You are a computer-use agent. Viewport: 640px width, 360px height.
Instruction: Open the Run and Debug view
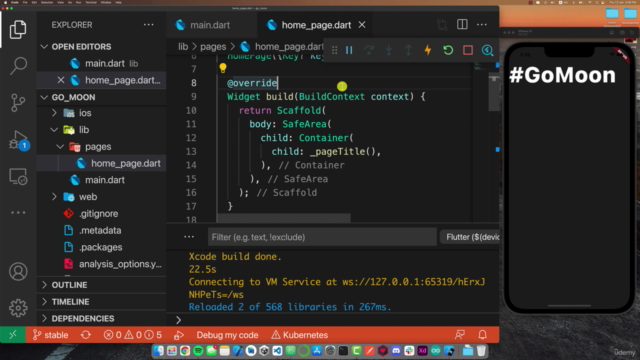click(18, 140)
